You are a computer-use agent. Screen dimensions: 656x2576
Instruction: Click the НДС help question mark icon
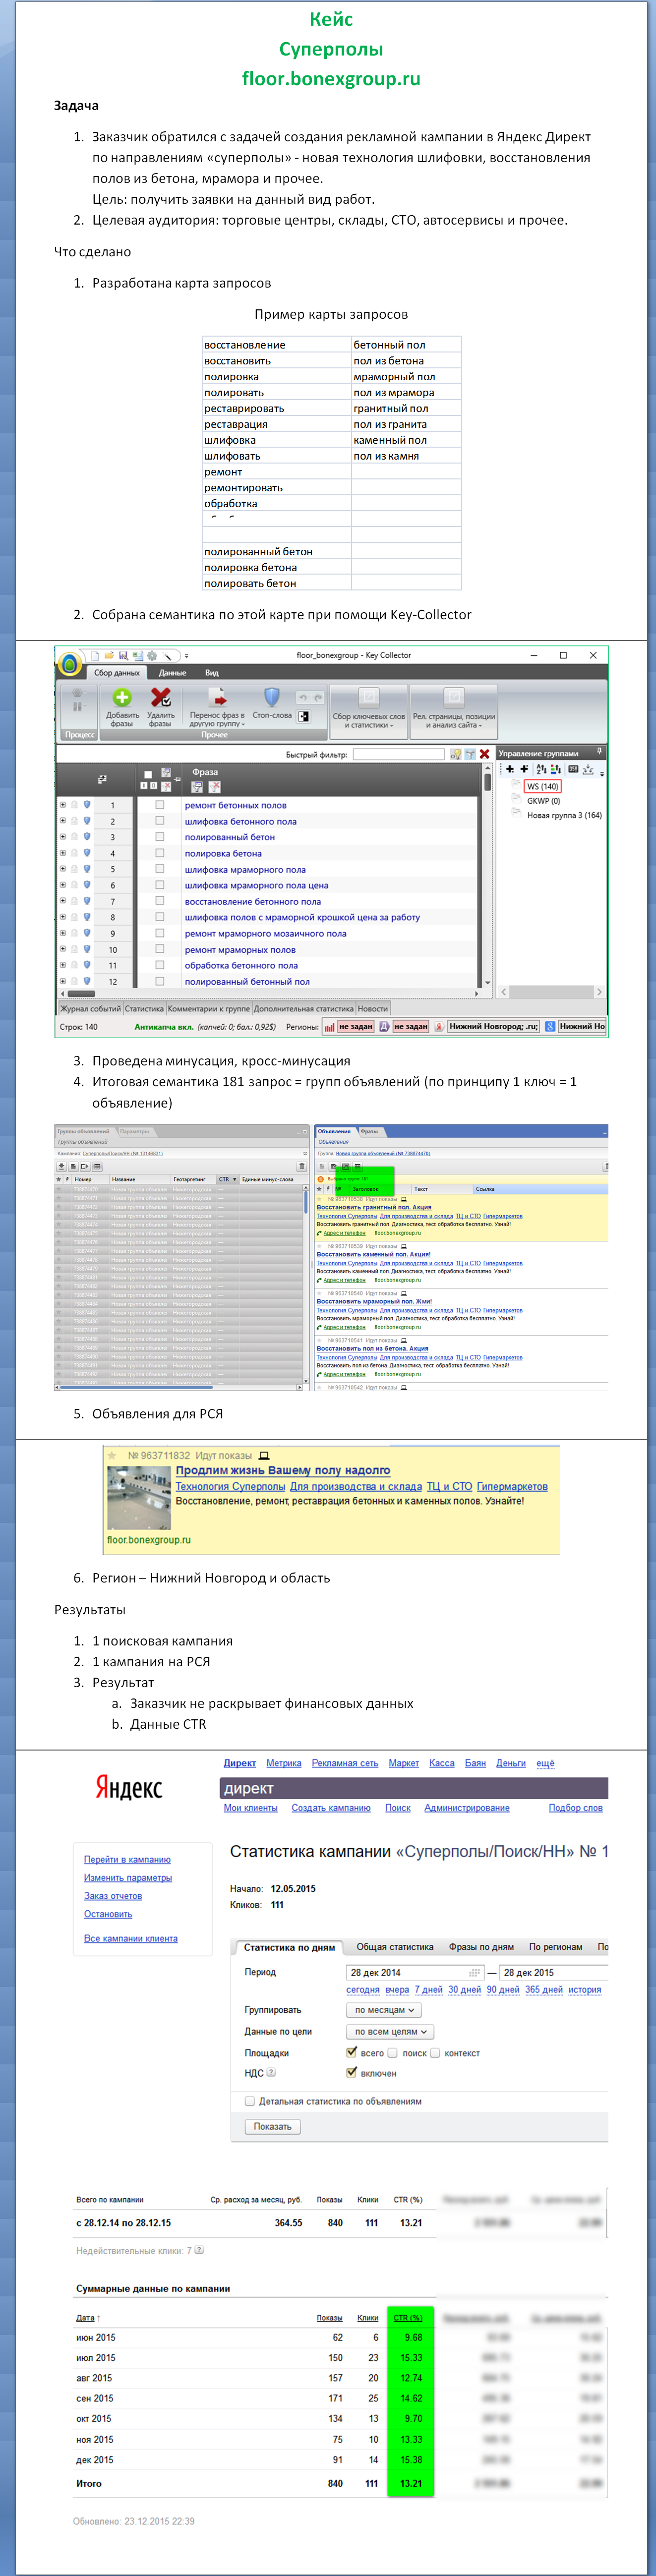(271, 2073)
